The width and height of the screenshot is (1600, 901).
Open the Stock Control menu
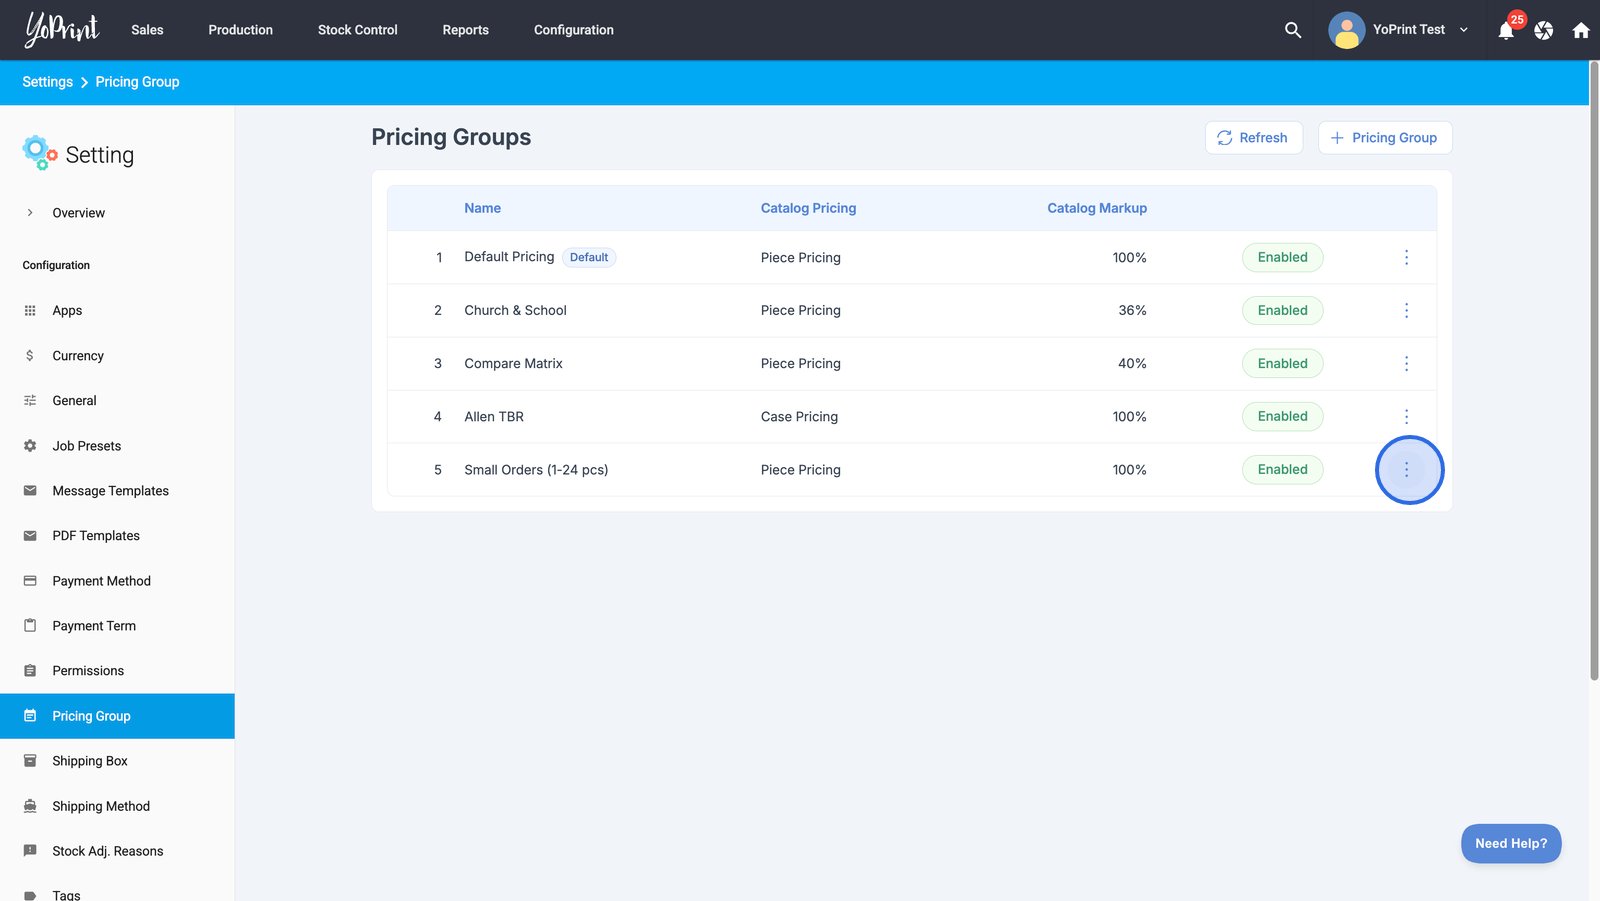pos(357,30)
